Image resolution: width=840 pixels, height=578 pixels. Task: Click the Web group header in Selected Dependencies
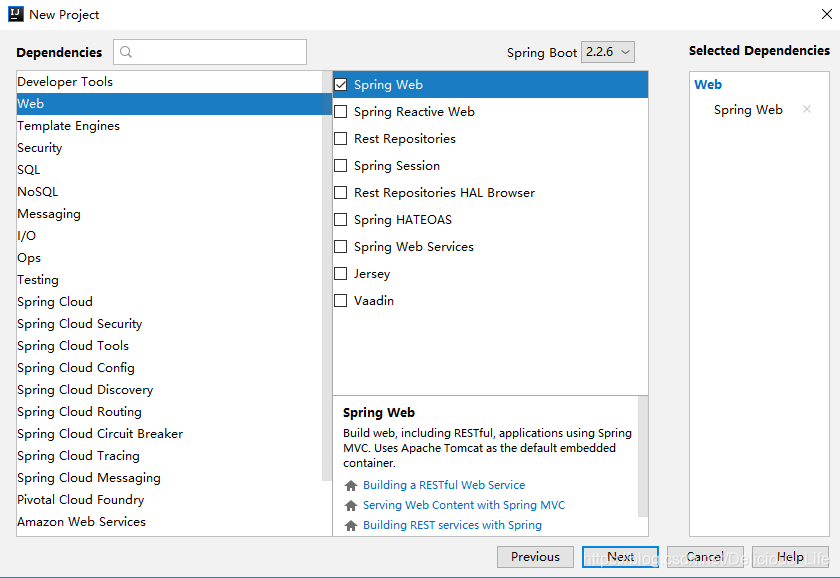[708, 84]
